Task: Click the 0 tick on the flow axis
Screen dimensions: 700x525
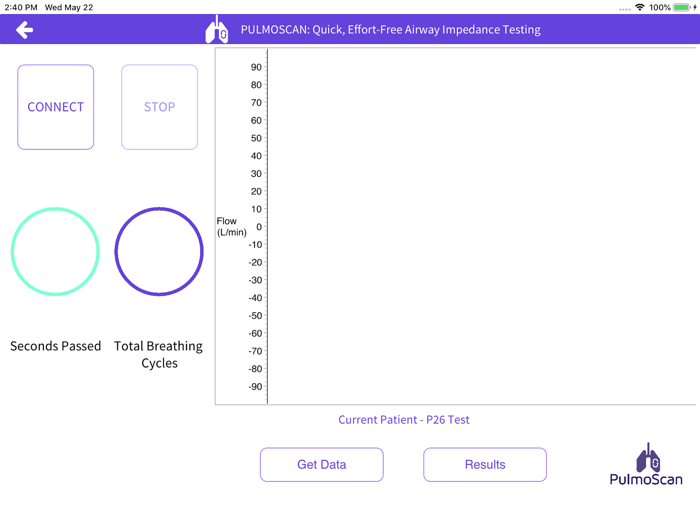Action: [x=259, y=227]
